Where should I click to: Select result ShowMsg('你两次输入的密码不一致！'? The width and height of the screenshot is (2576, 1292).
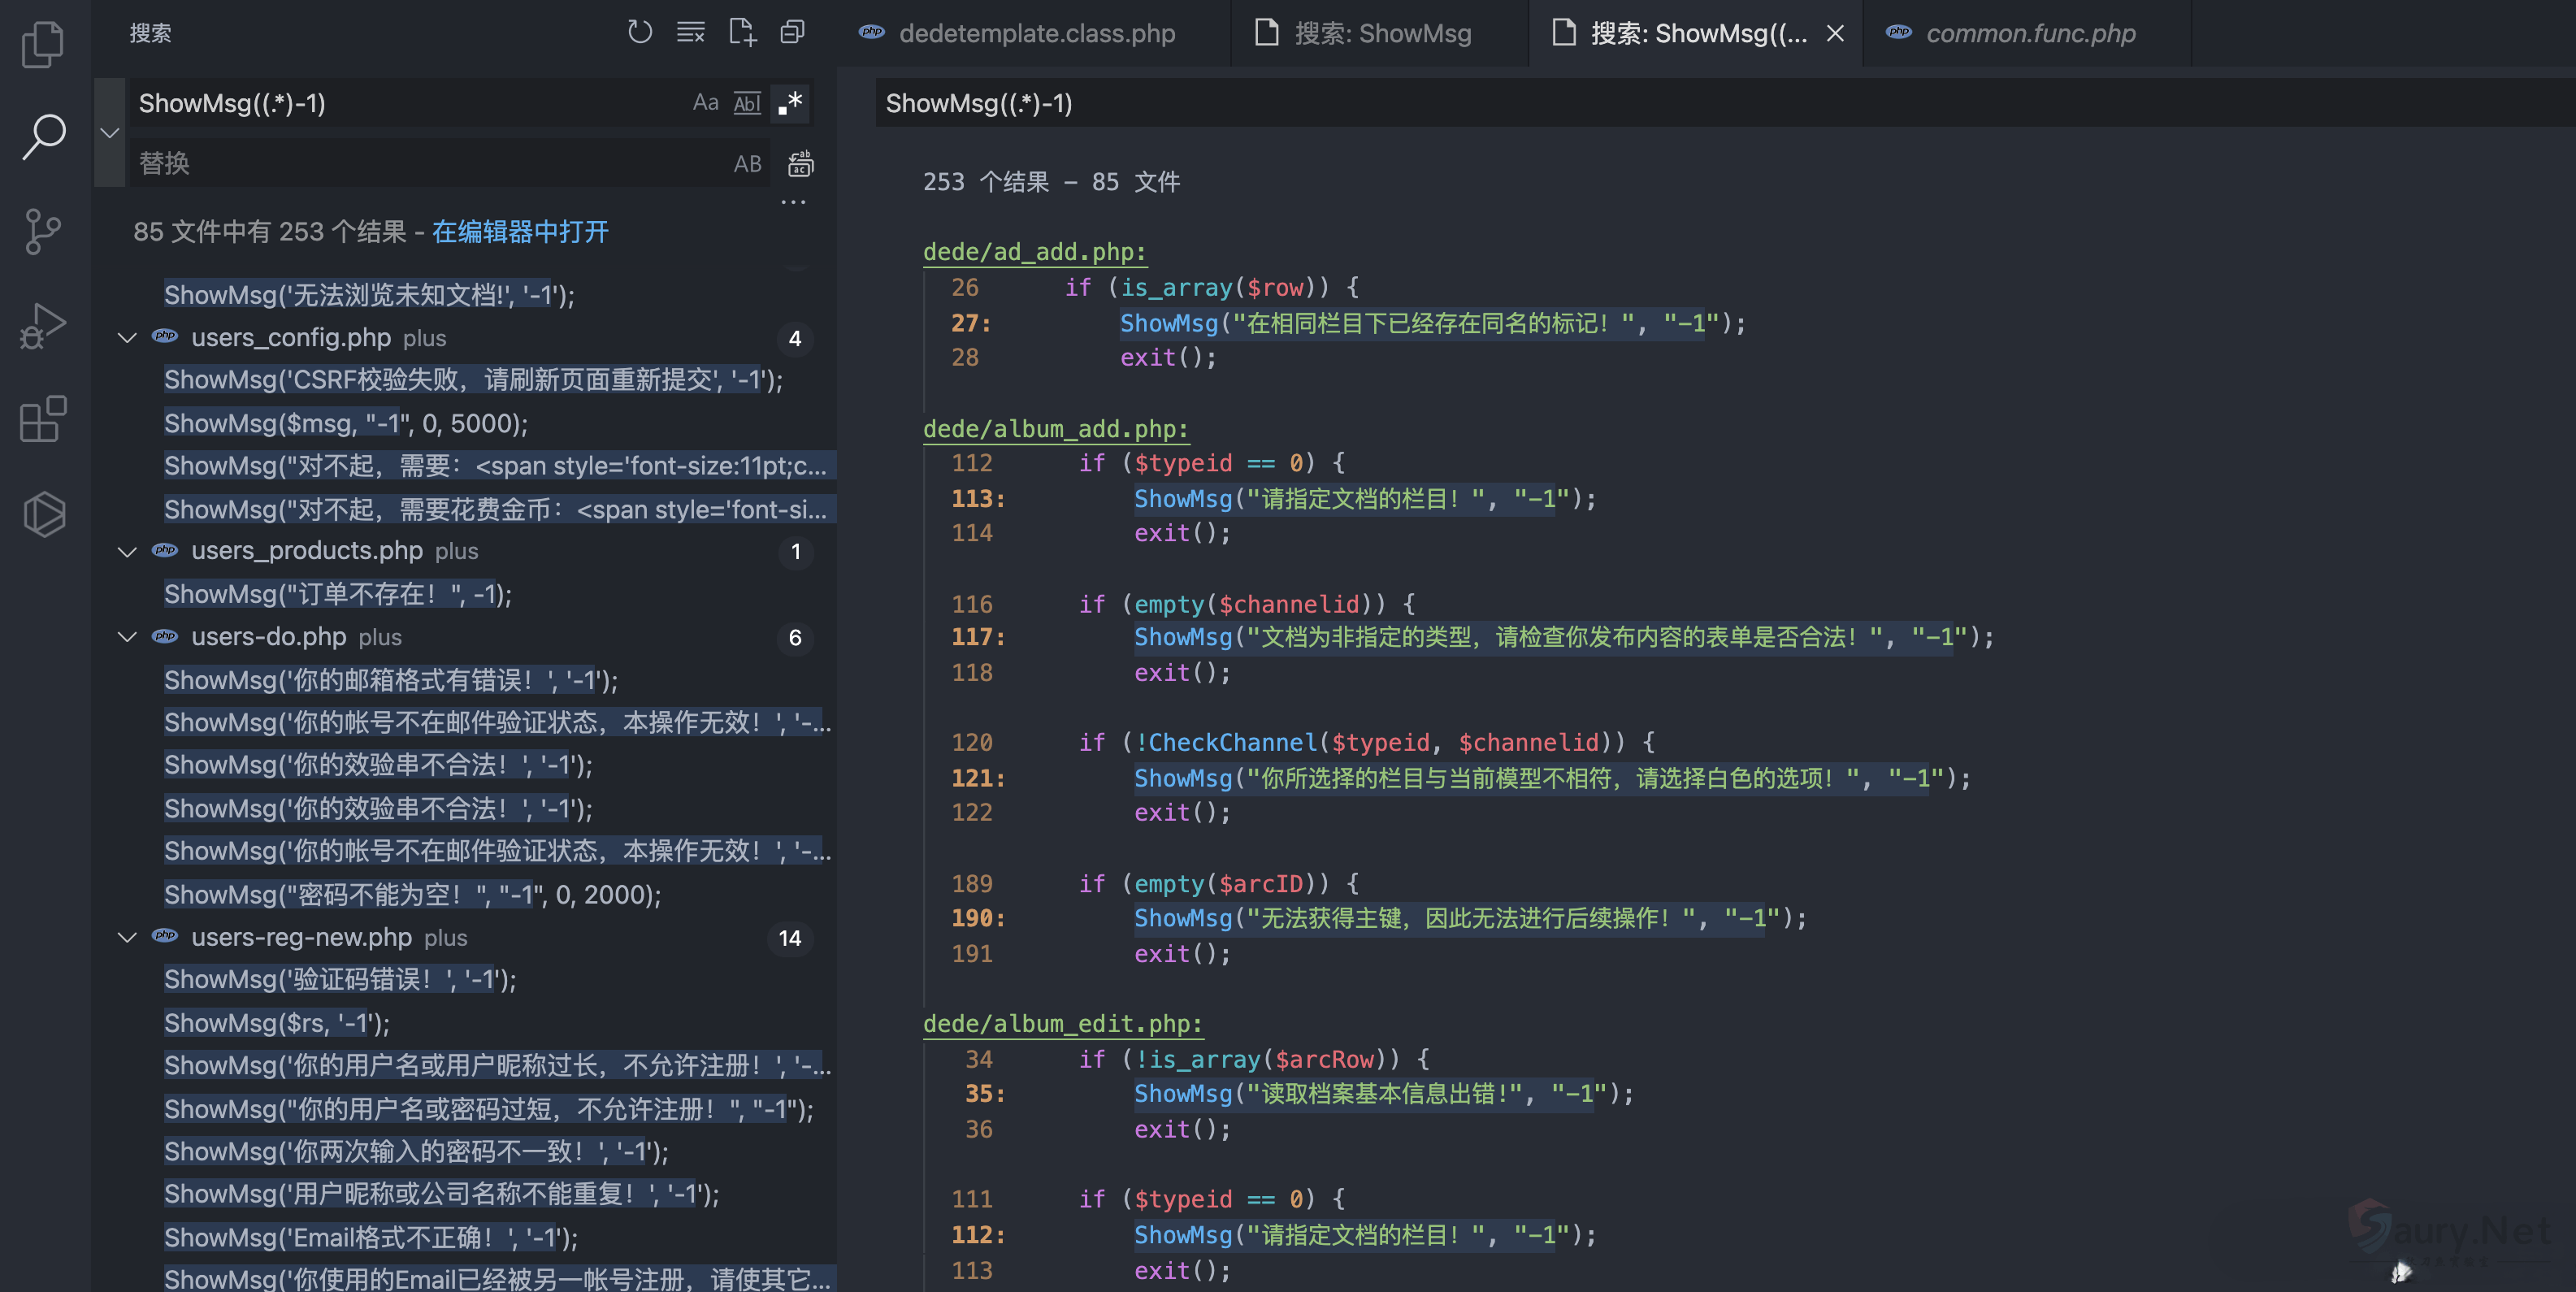pos(416,1151)
